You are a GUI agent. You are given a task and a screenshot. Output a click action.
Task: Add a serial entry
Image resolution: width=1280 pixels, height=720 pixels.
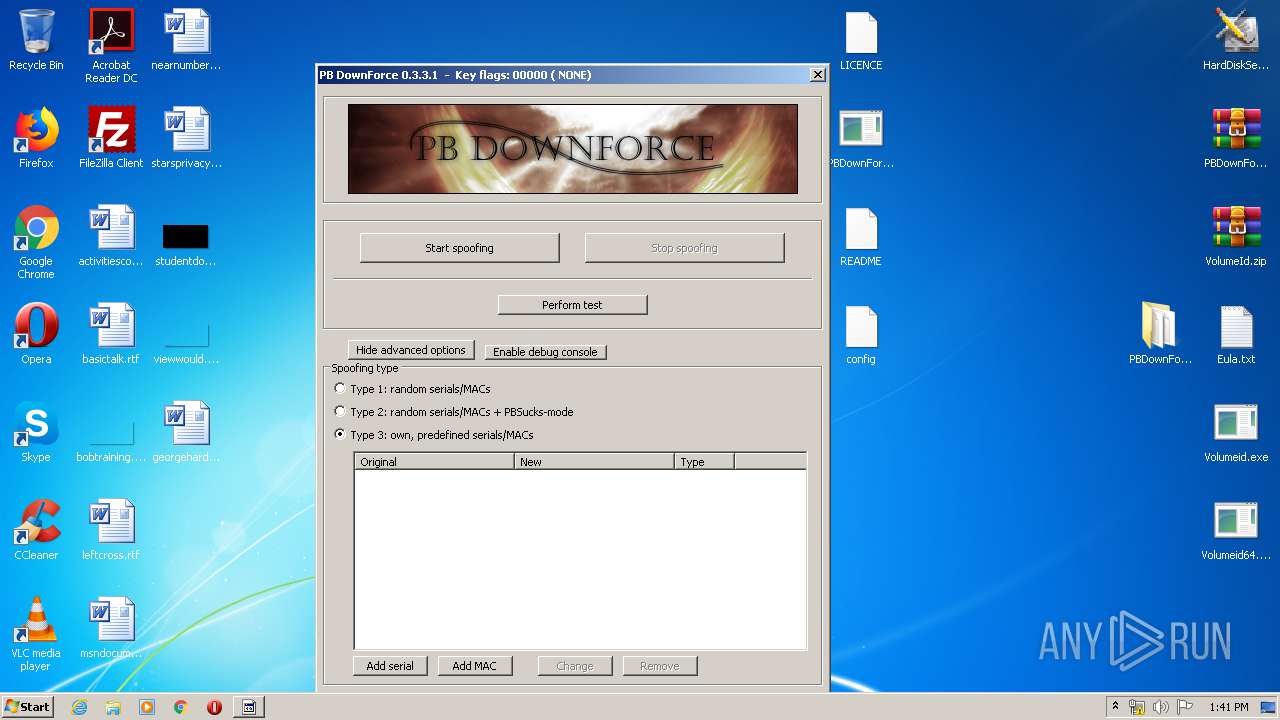pyautogui.click(x=390, y=666)
